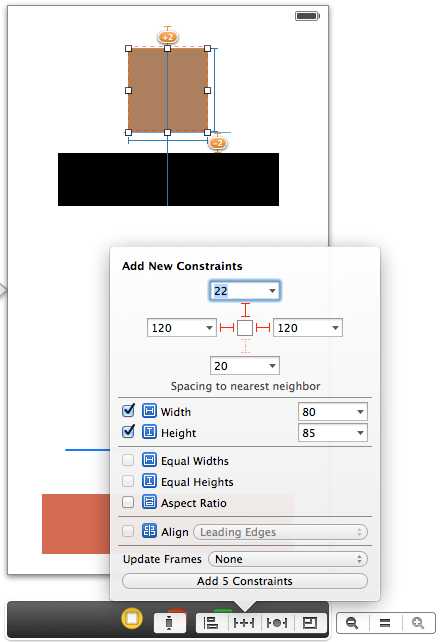
Task: Open the top spacing 22 dropdown arrow
Action: point(272,291)
